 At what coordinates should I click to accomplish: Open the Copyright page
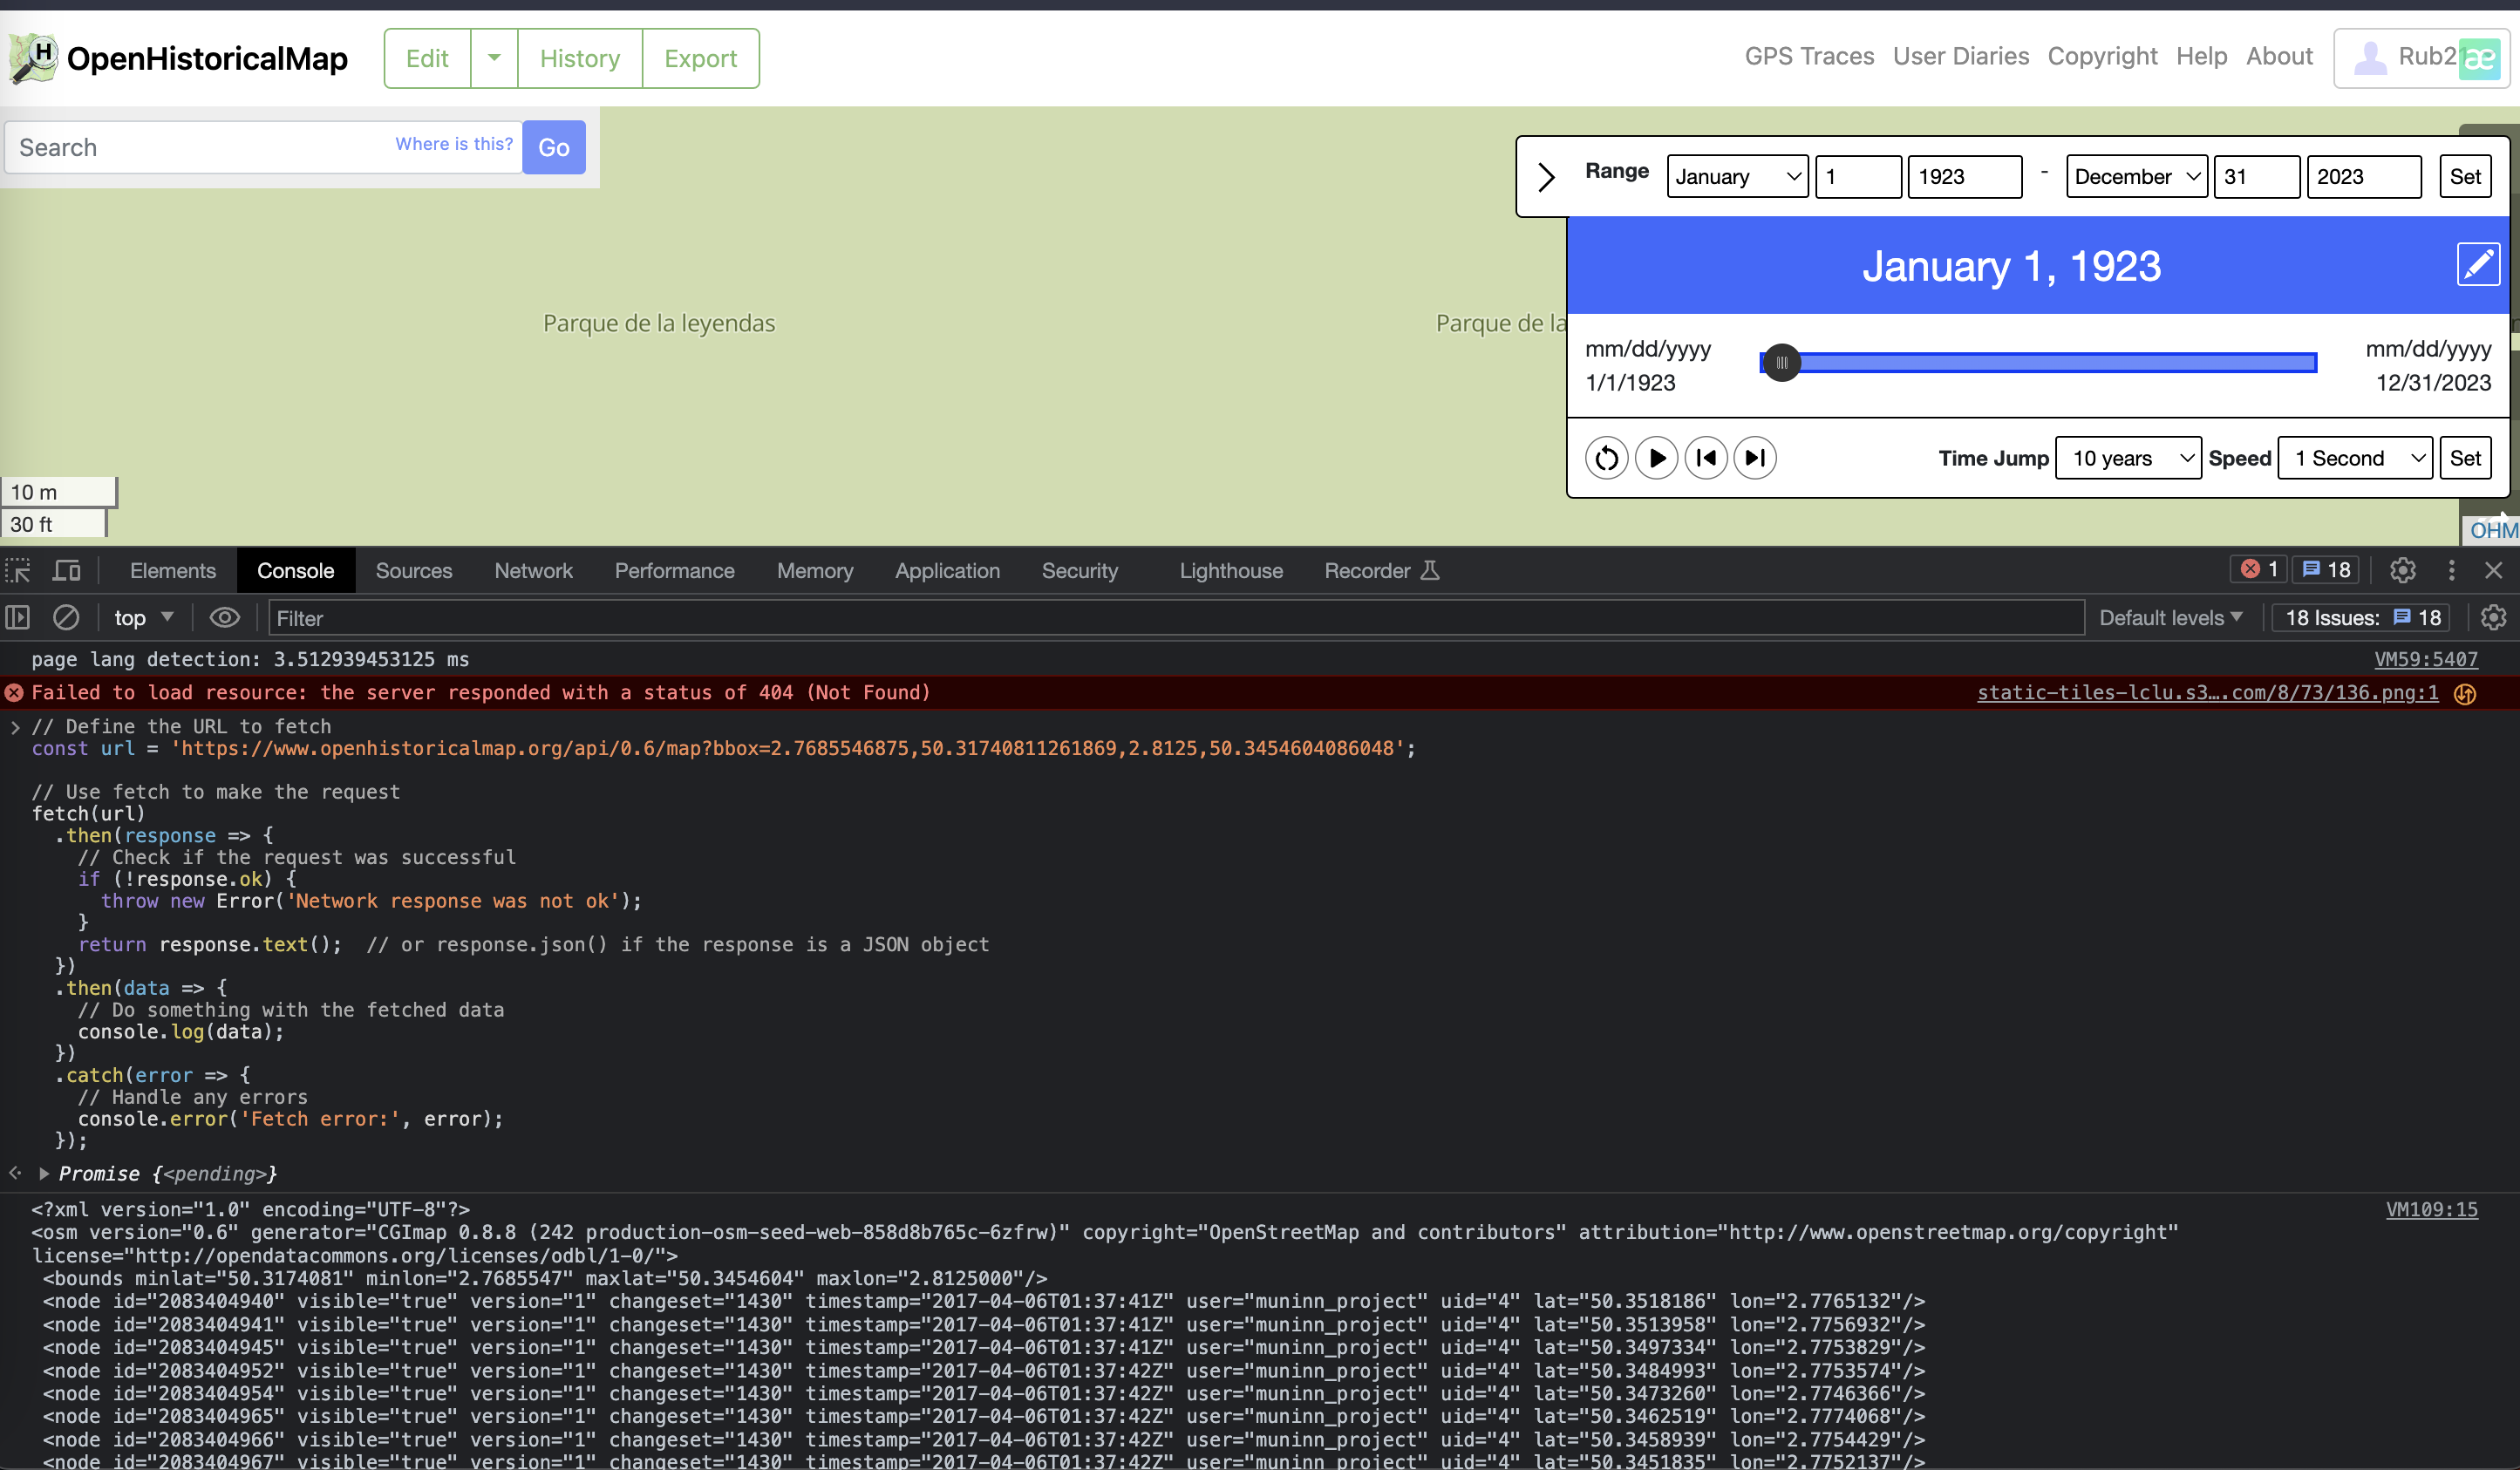[2102, 56]
